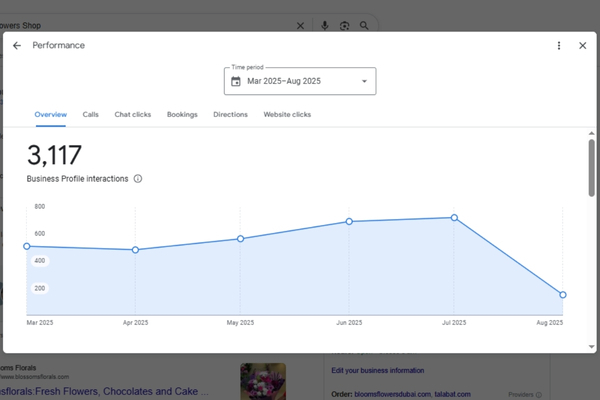The width and height of the screenshot is (600, 400).
Task: Expand the Time period dropdown arrow
Action: pos(364,82)
